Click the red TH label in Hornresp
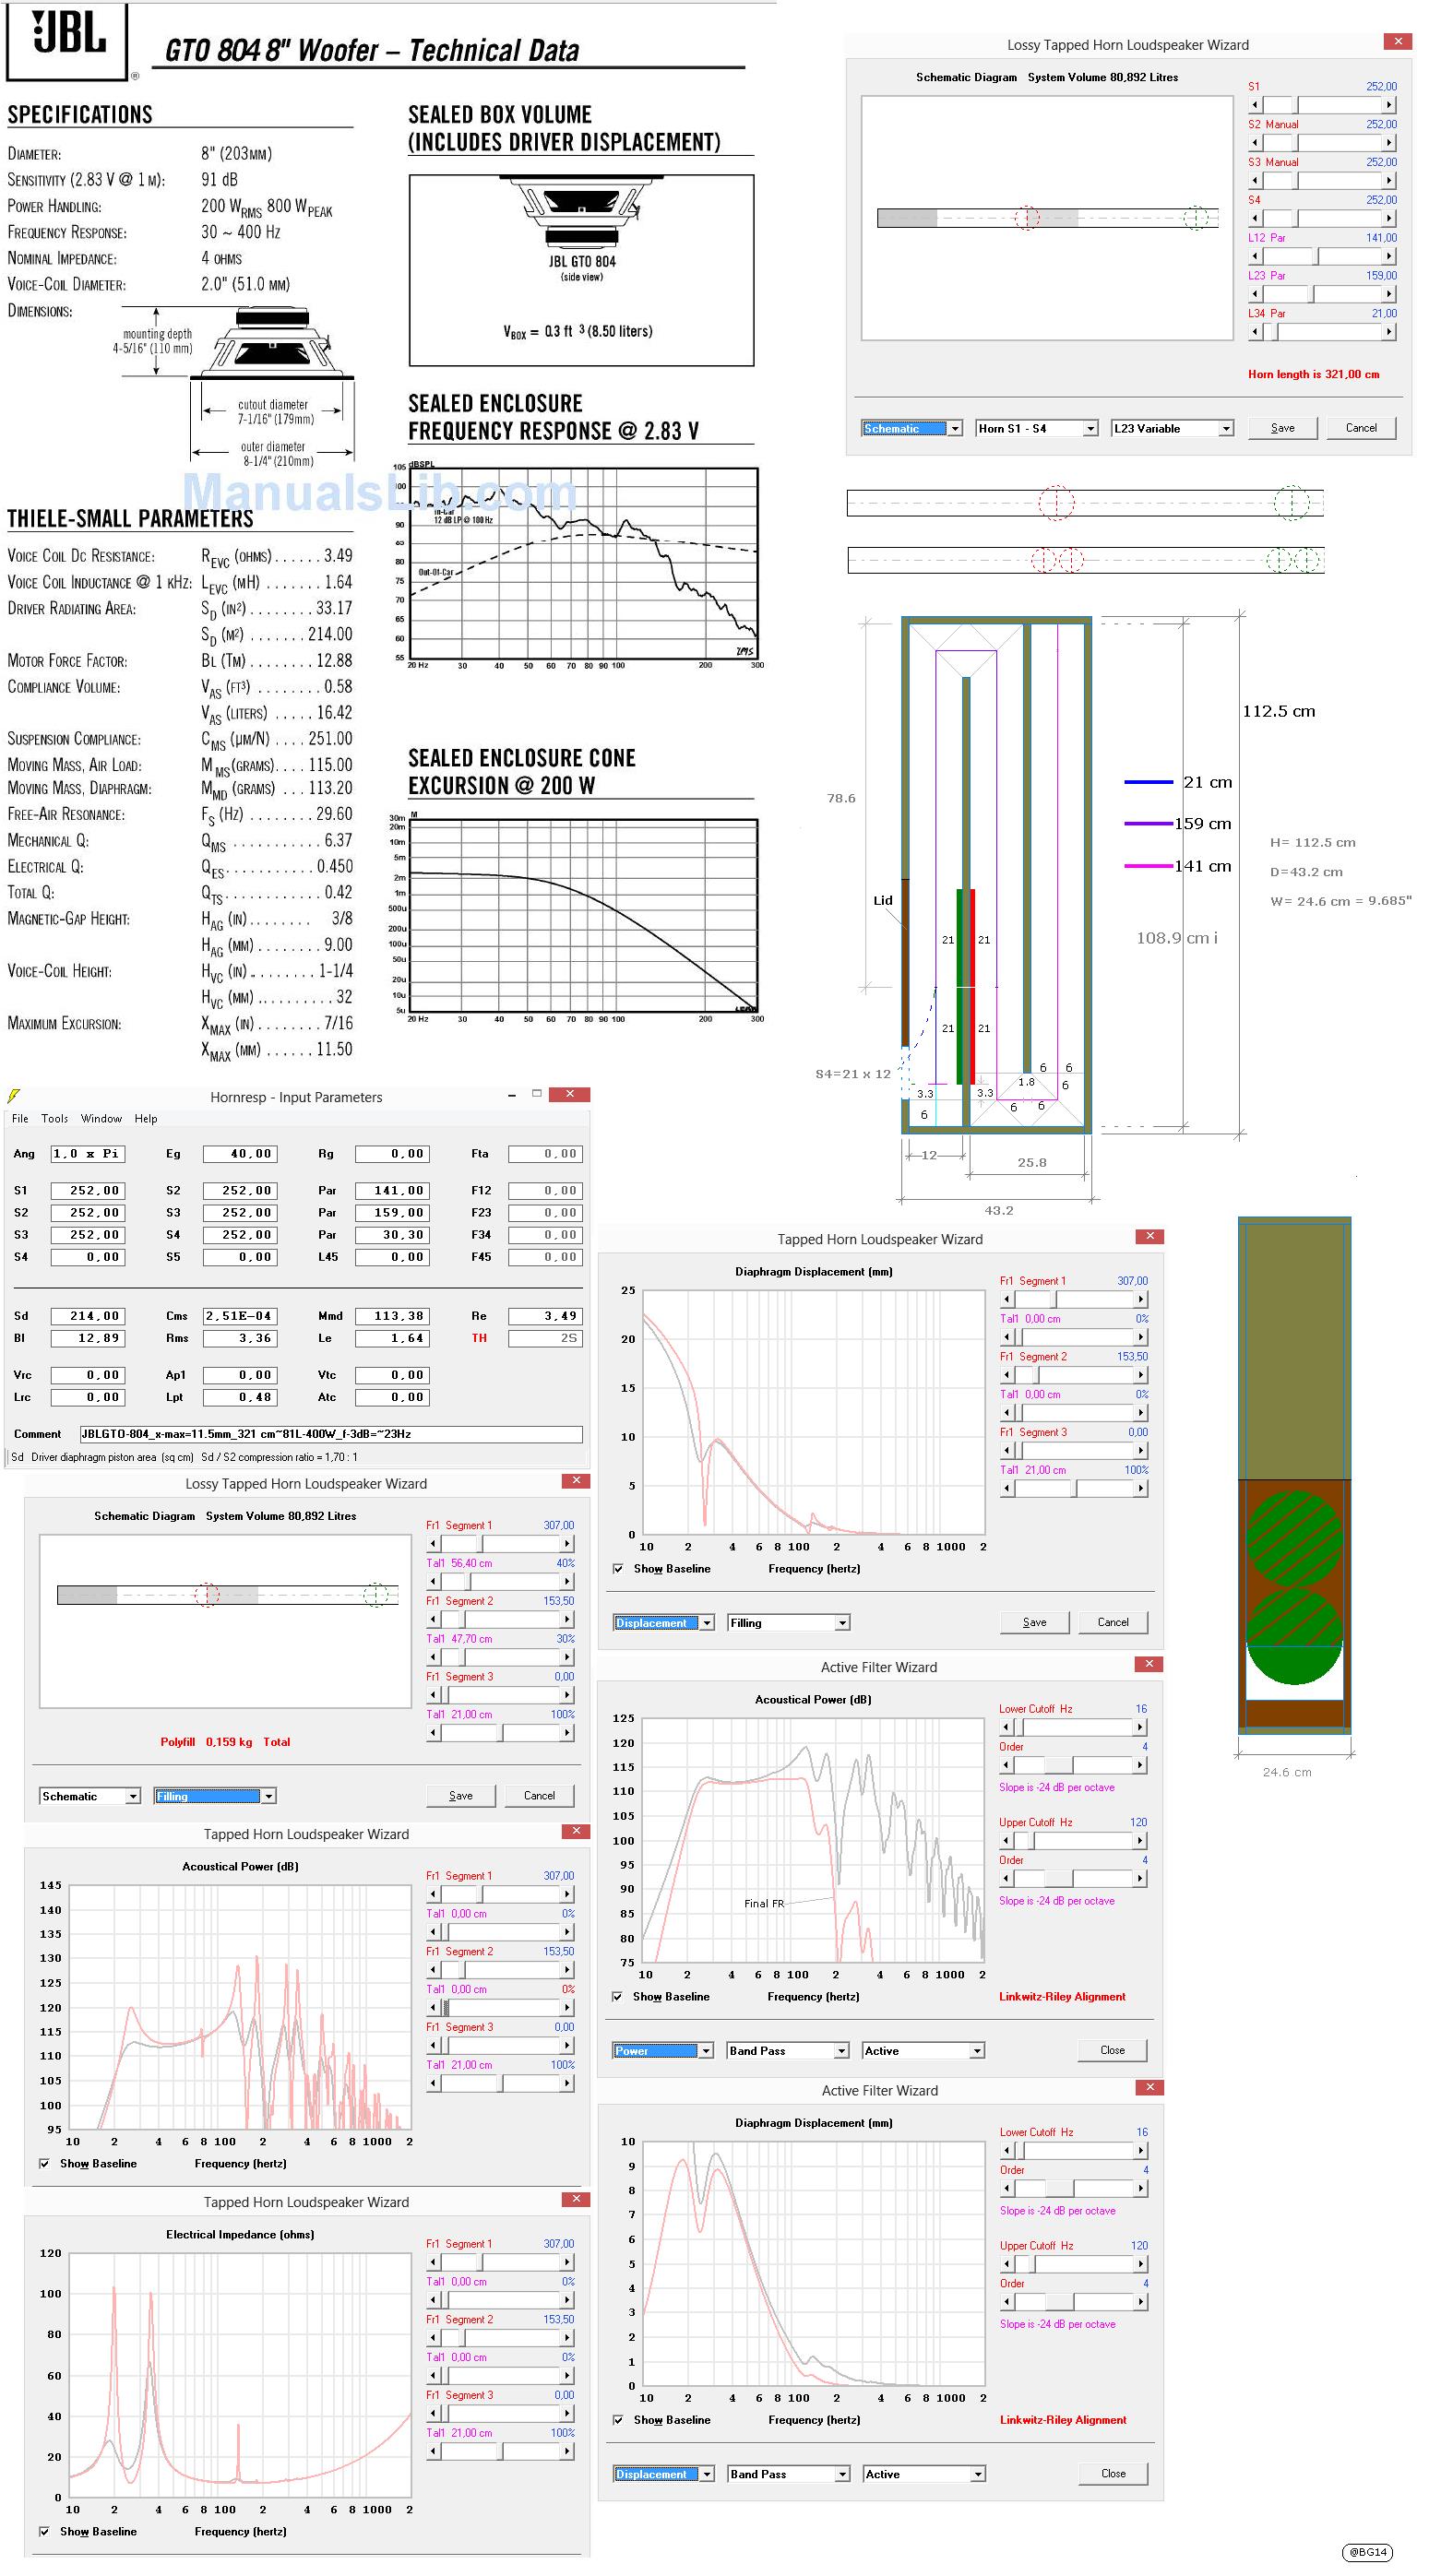The image size is (1441, 2576). [479, 1339]
